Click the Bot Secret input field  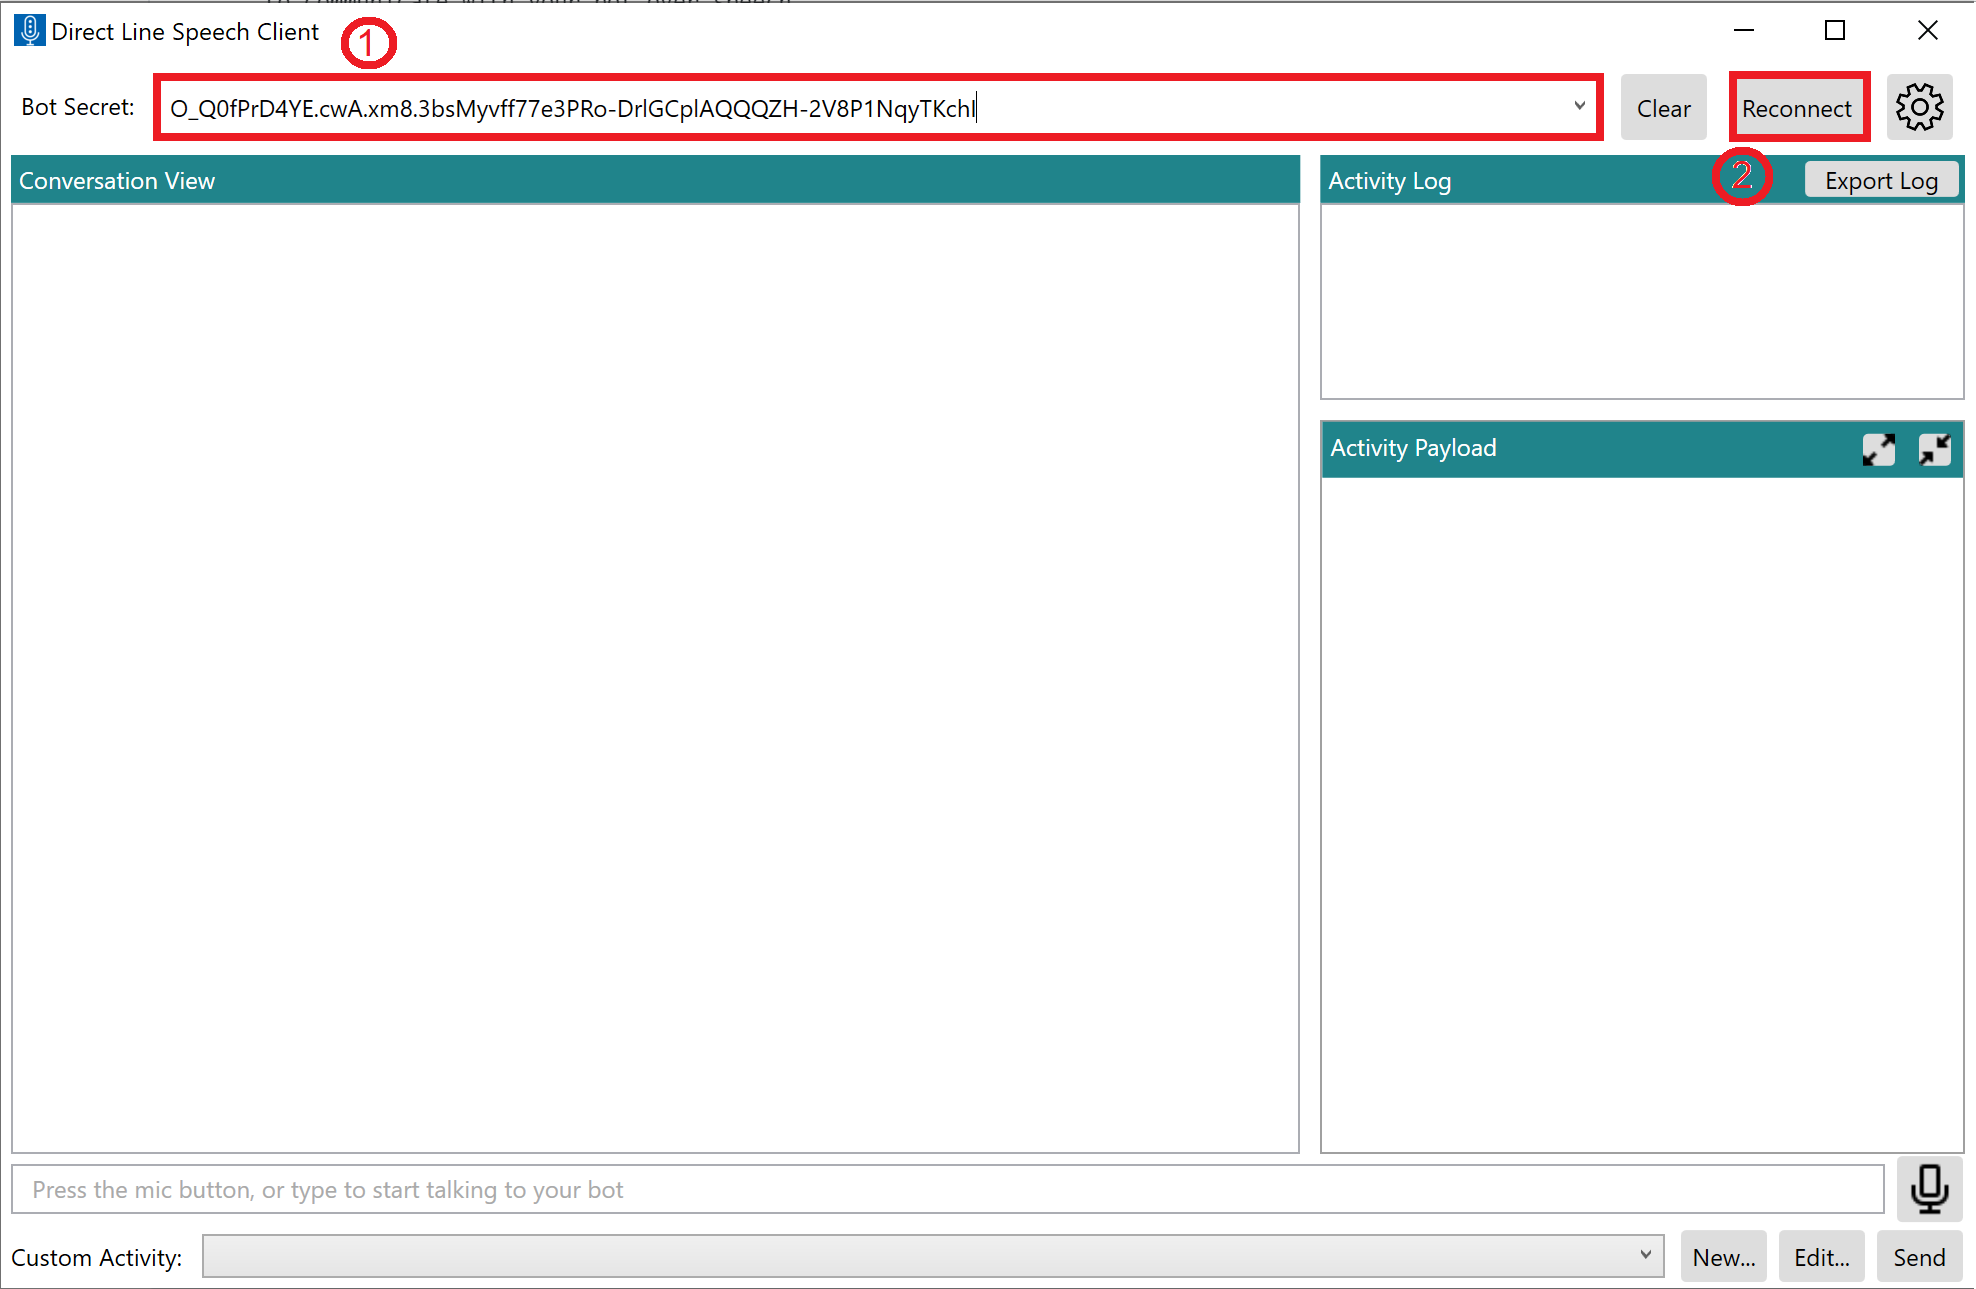[x=881, y=107]
